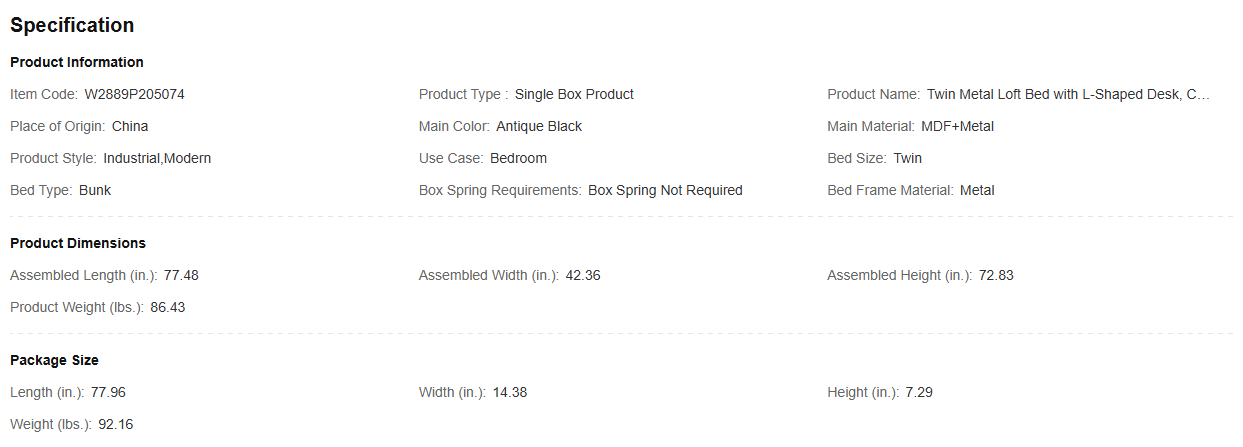Click the Assembled Height value 72.83
Image resolution: width=1243 pixels, height=447 pixels.
(x=996, y=275)
